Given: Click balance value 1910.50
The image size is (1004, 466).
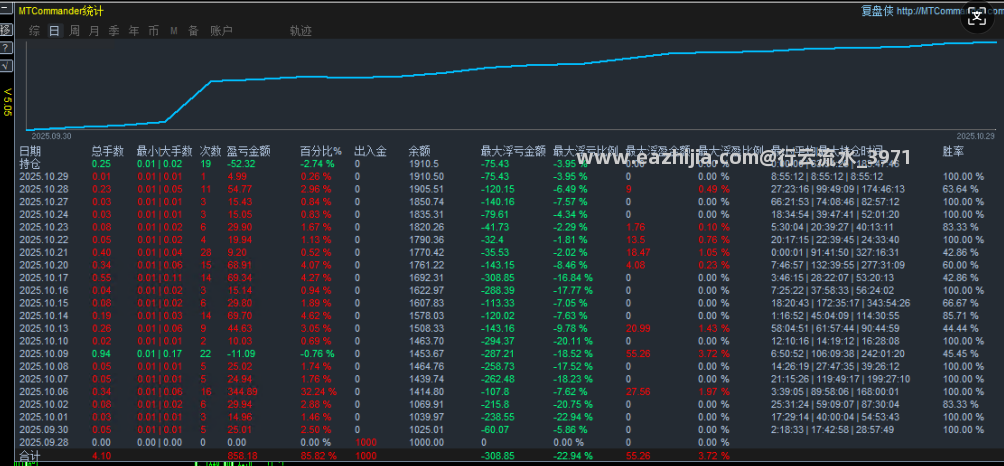Looking at the screenshot, I should [426, 177].
